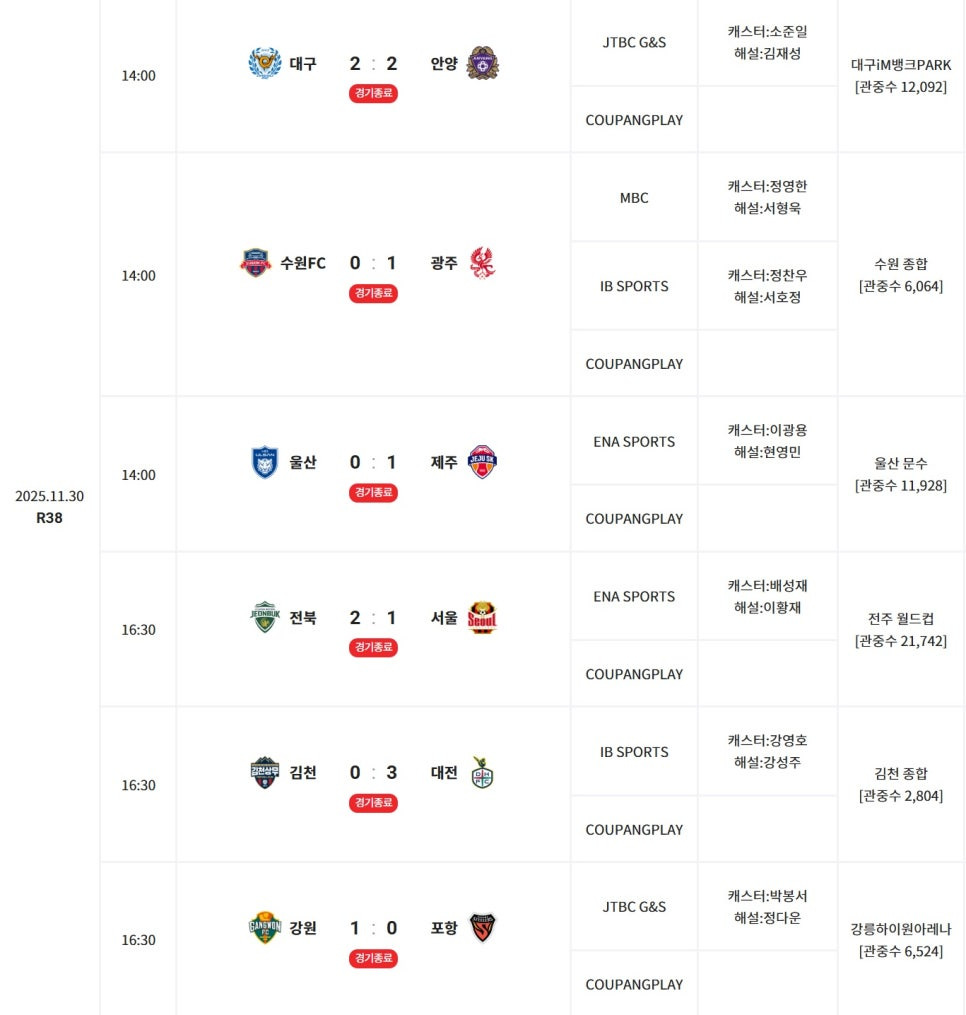The width and height of the screenshot is (966, 1015).
Task: Open the Jeonbuk team crest
Action: pyautogui.click(x=265, y=618)
